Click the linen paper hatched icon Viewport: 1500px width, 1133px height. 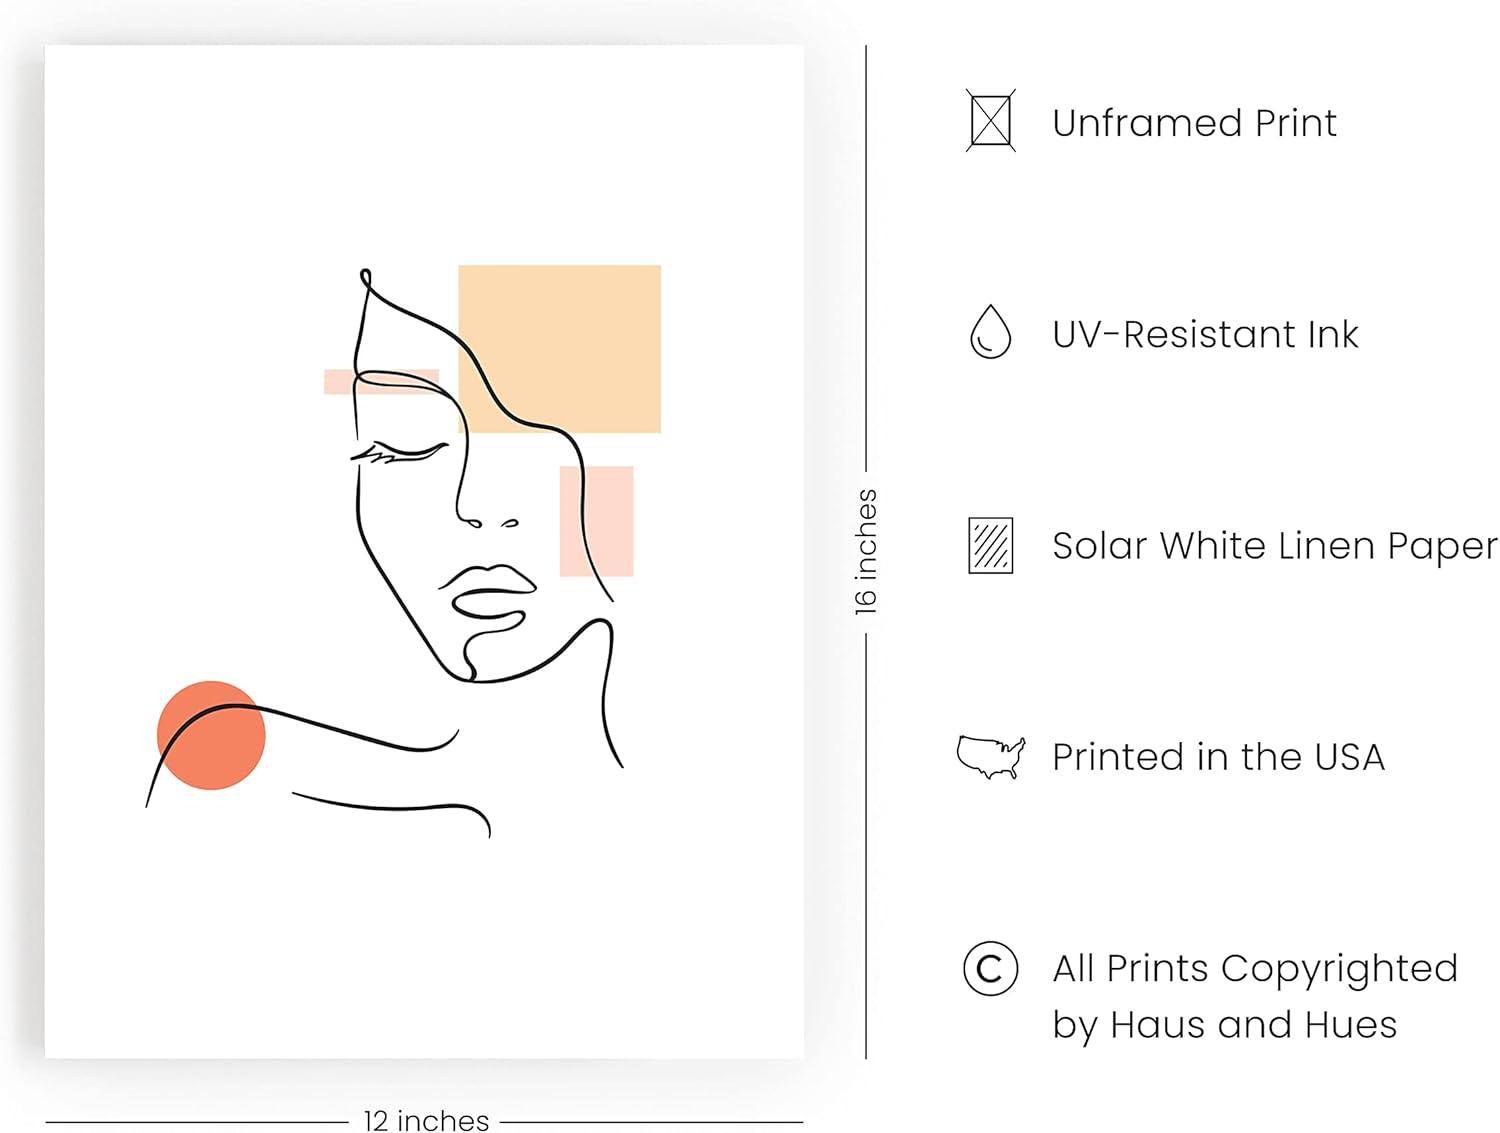[990, 545]
